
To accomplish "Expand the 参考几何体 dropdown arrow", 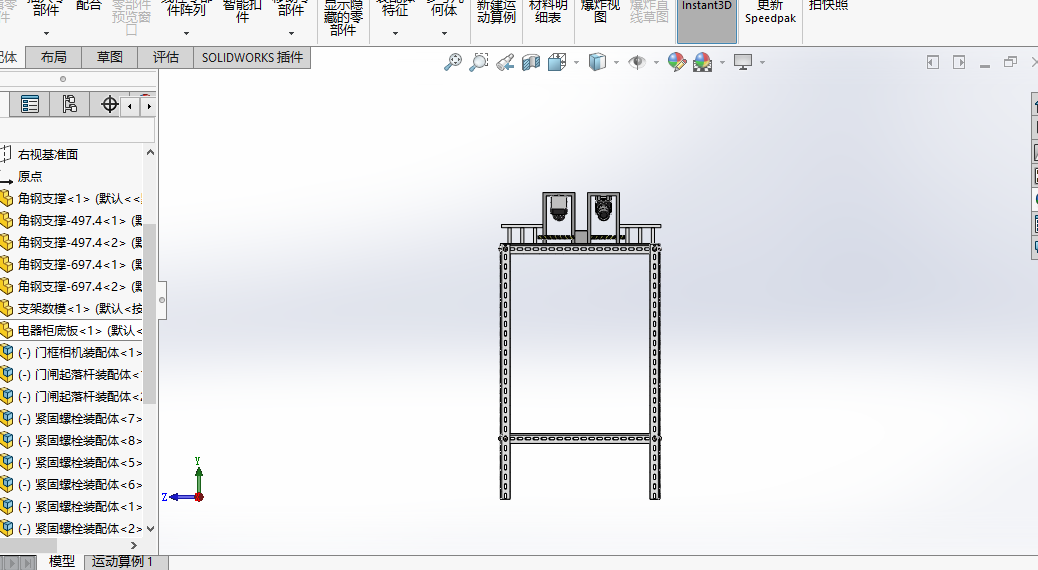I will [444, 33].
